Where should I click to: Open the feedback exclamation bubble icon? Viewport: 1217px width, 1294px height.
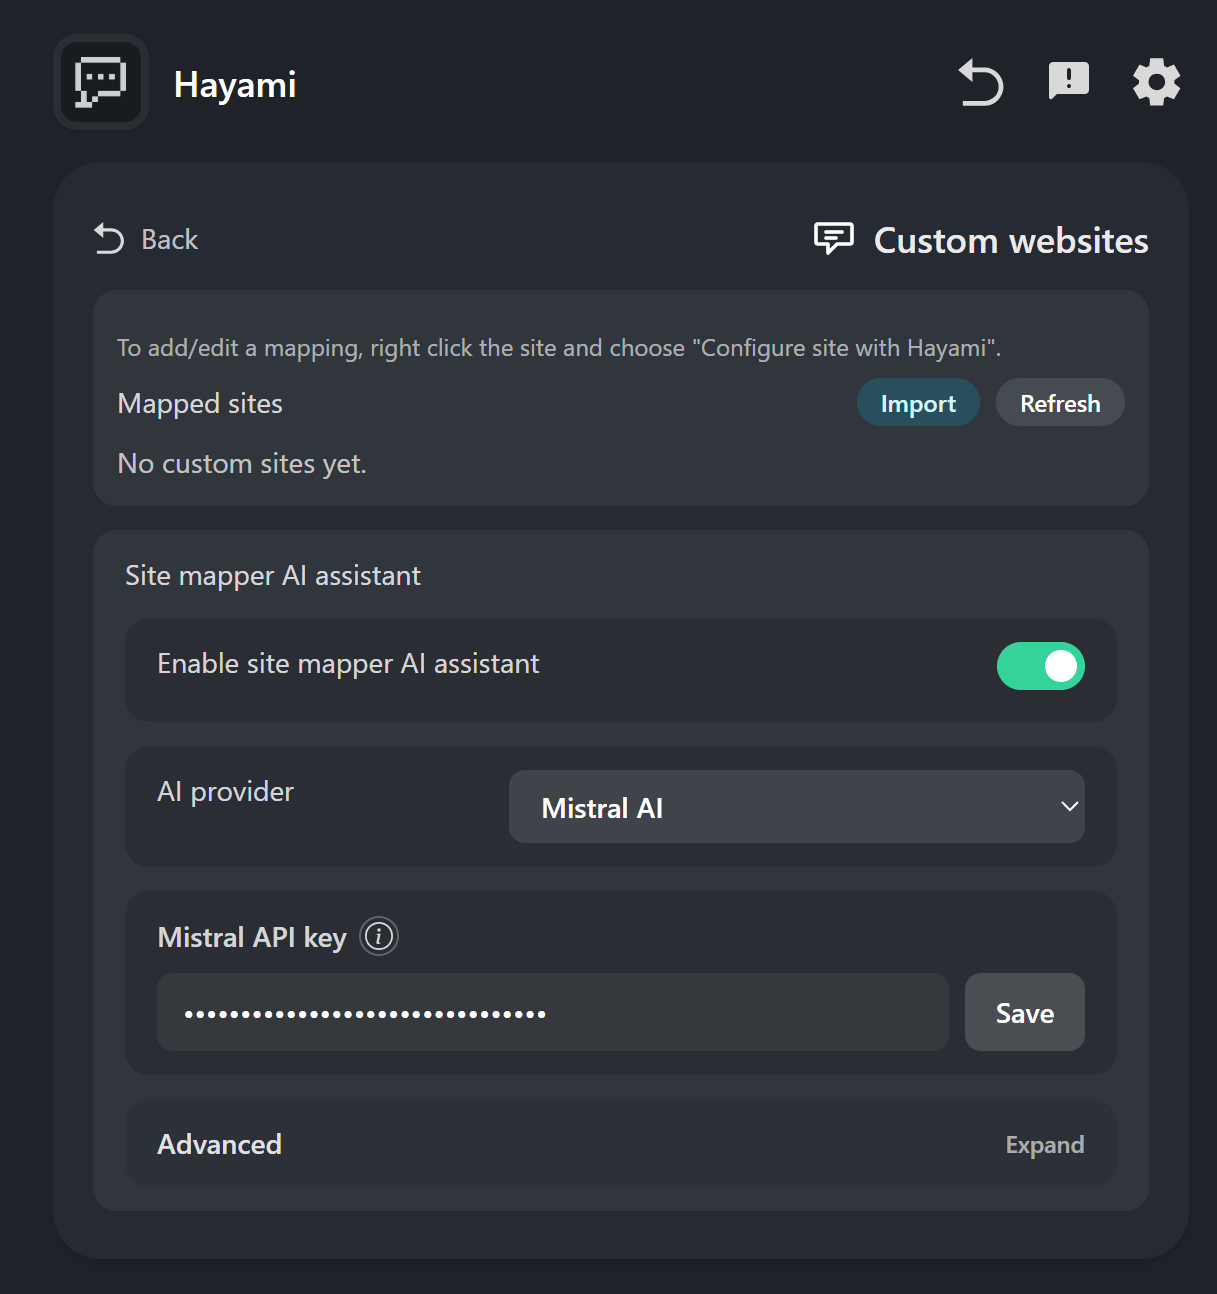1068,81
